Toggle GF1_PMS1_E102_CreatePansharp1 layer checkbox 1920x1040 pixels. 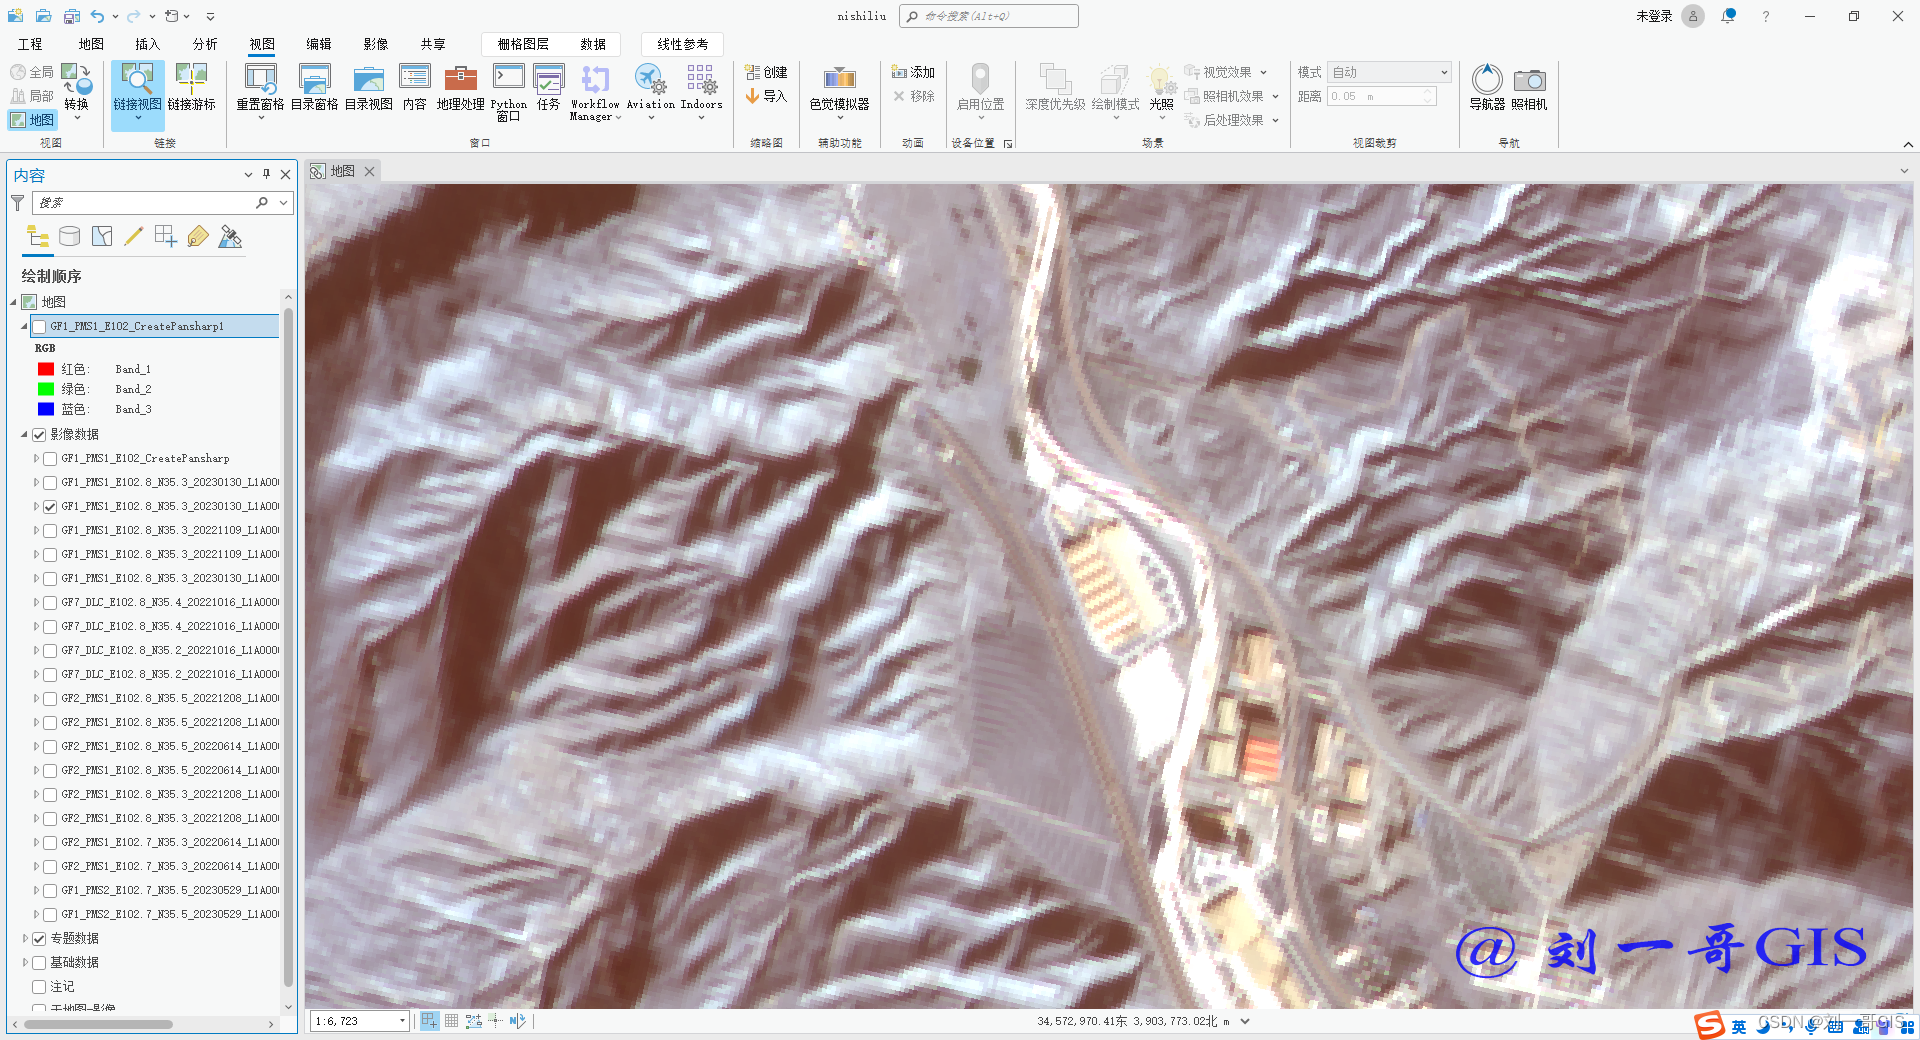tap(39, 326)
